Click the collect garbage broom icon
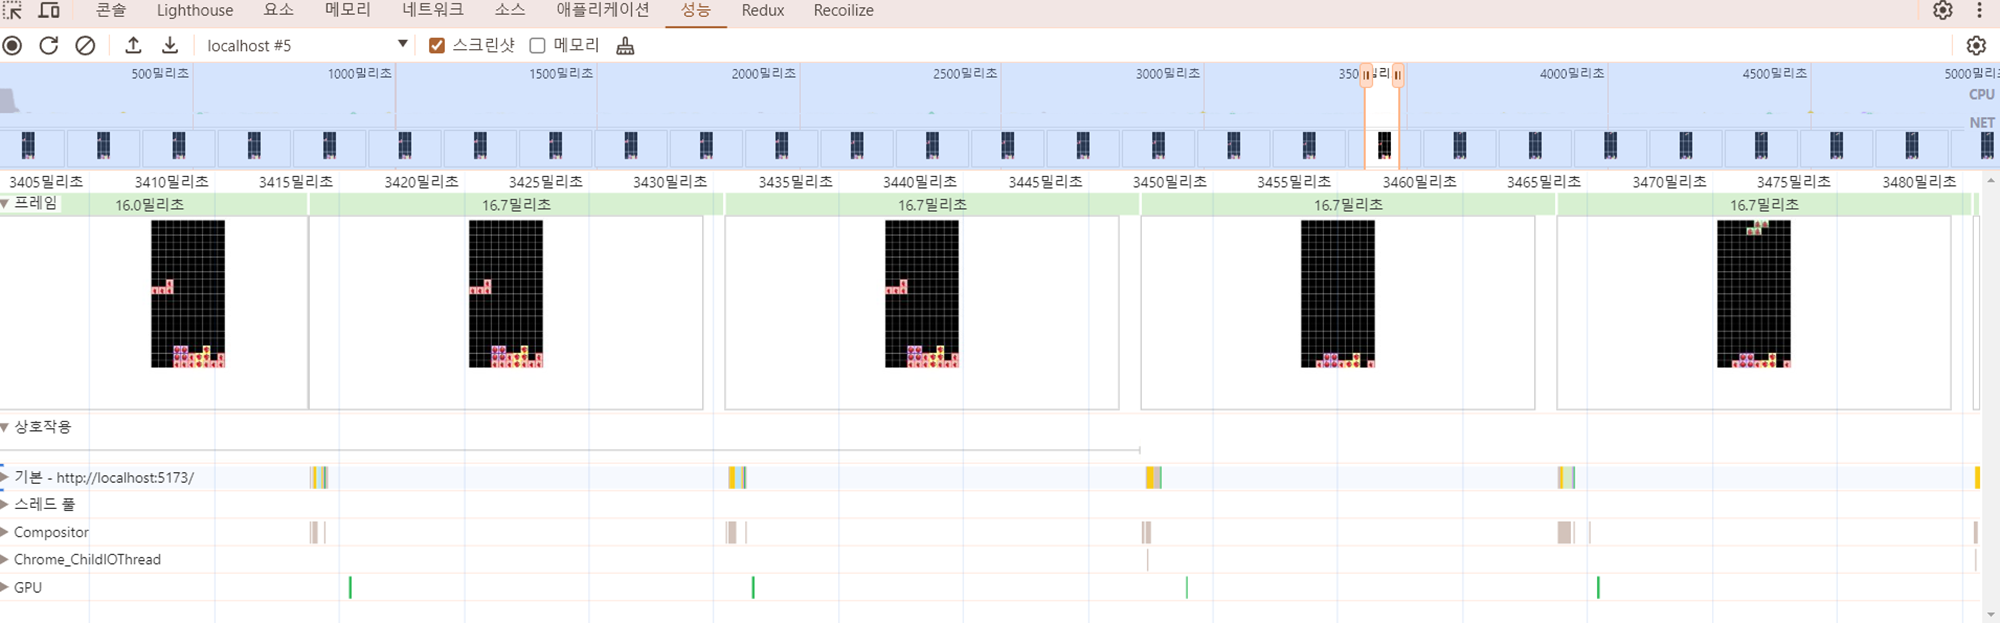The width and height of the screenshot is (2000, 623). [625, 45]
